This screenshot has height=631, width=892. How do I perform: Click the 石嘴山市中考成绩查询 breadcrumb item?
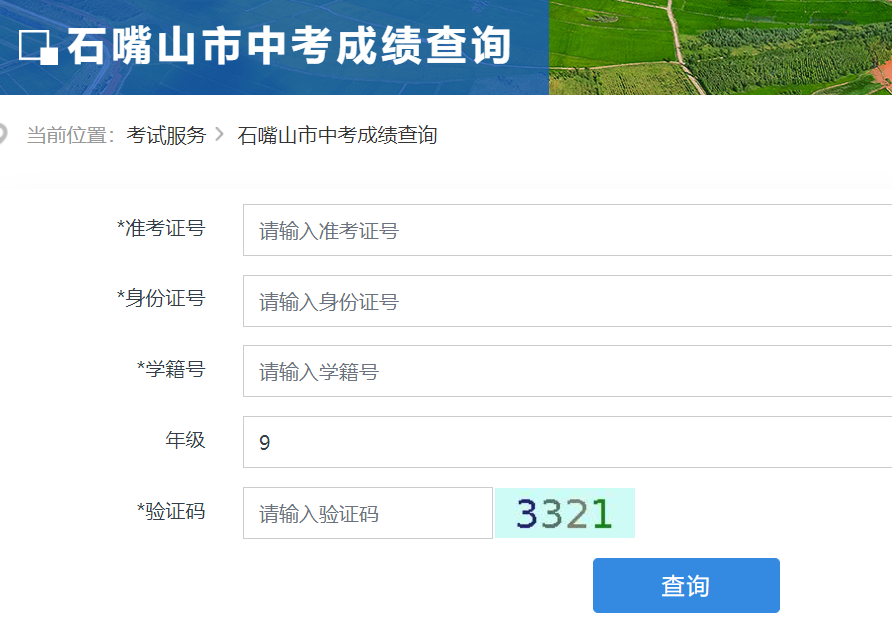(x=337, y=135)
